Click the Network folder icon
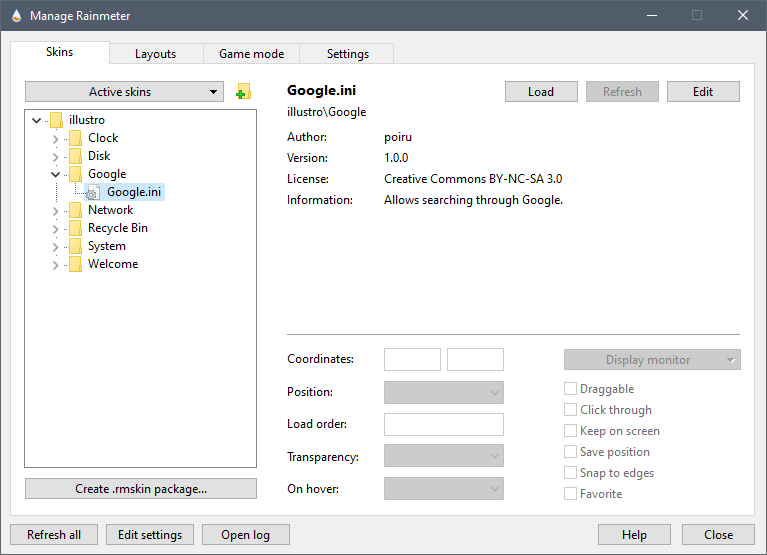767x555 pixels. click(x=75, y=210)
